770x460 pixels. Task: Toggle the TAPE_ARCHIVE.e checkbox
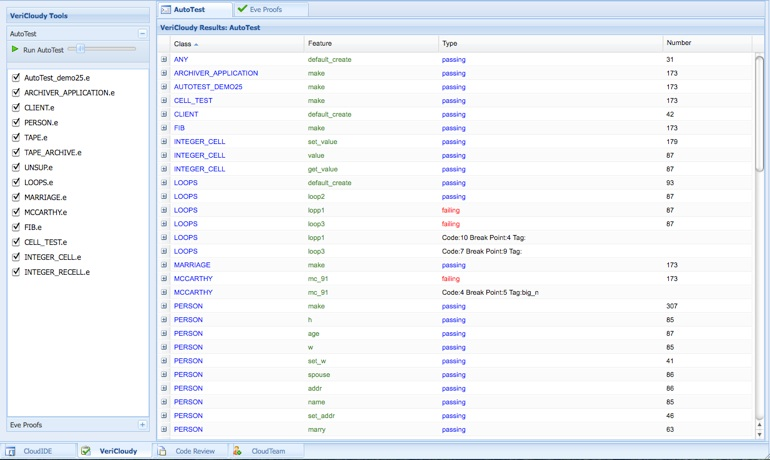tap(16, 152)
